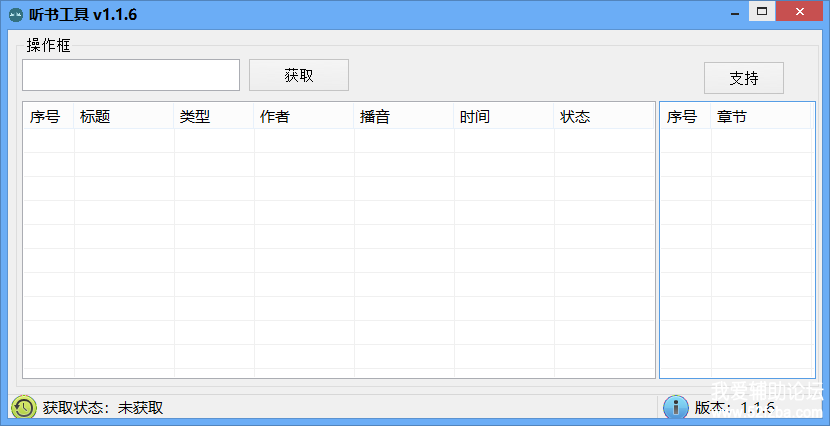Close the 听书工具 window
The width and height of the screenshot is (830, 426).
799,11
